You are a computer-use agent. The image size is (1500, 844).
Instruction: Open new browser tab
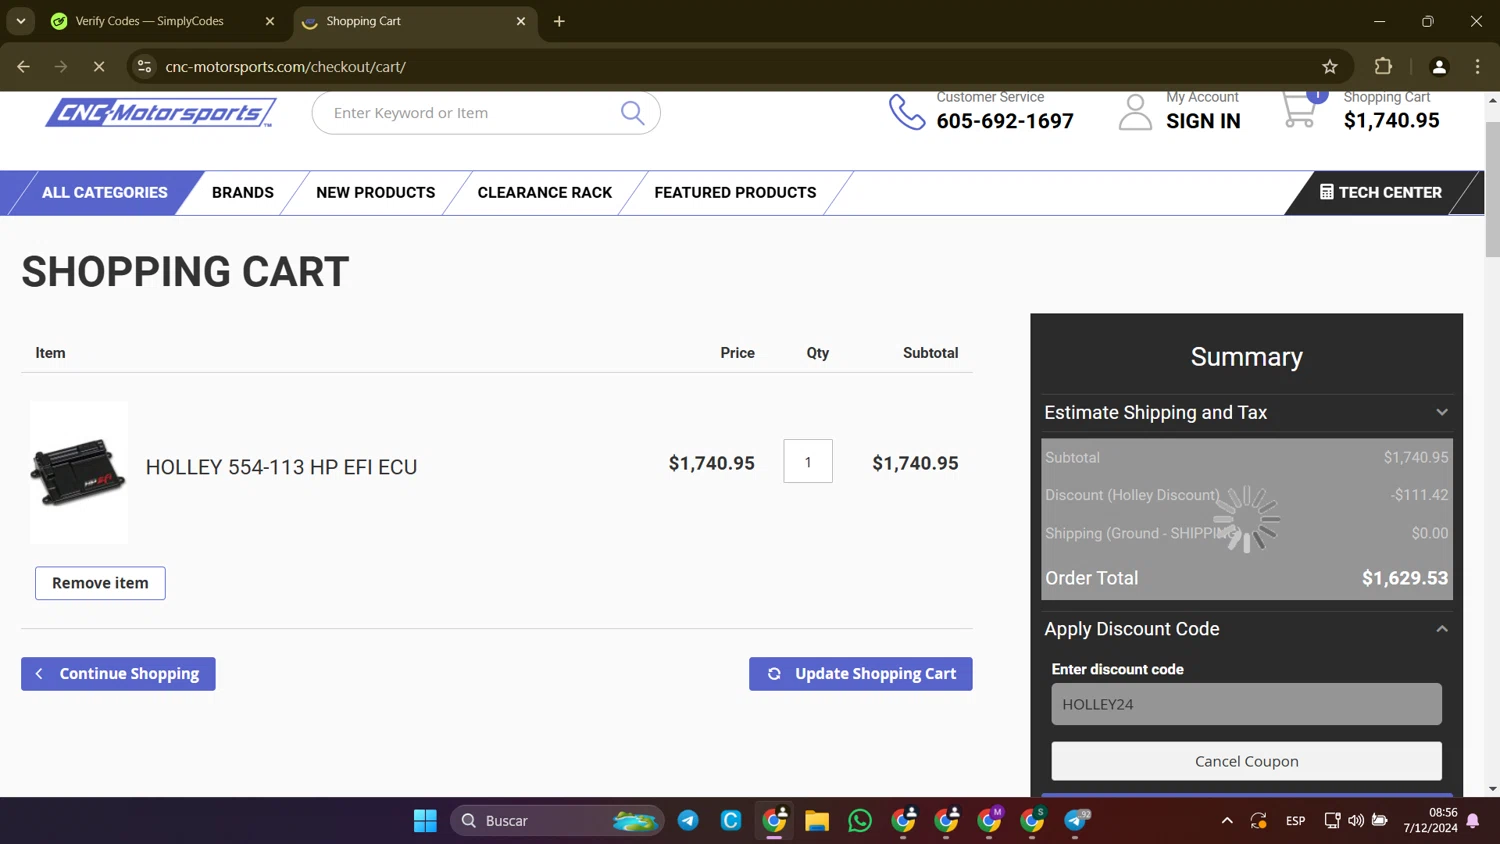[559, 21]
